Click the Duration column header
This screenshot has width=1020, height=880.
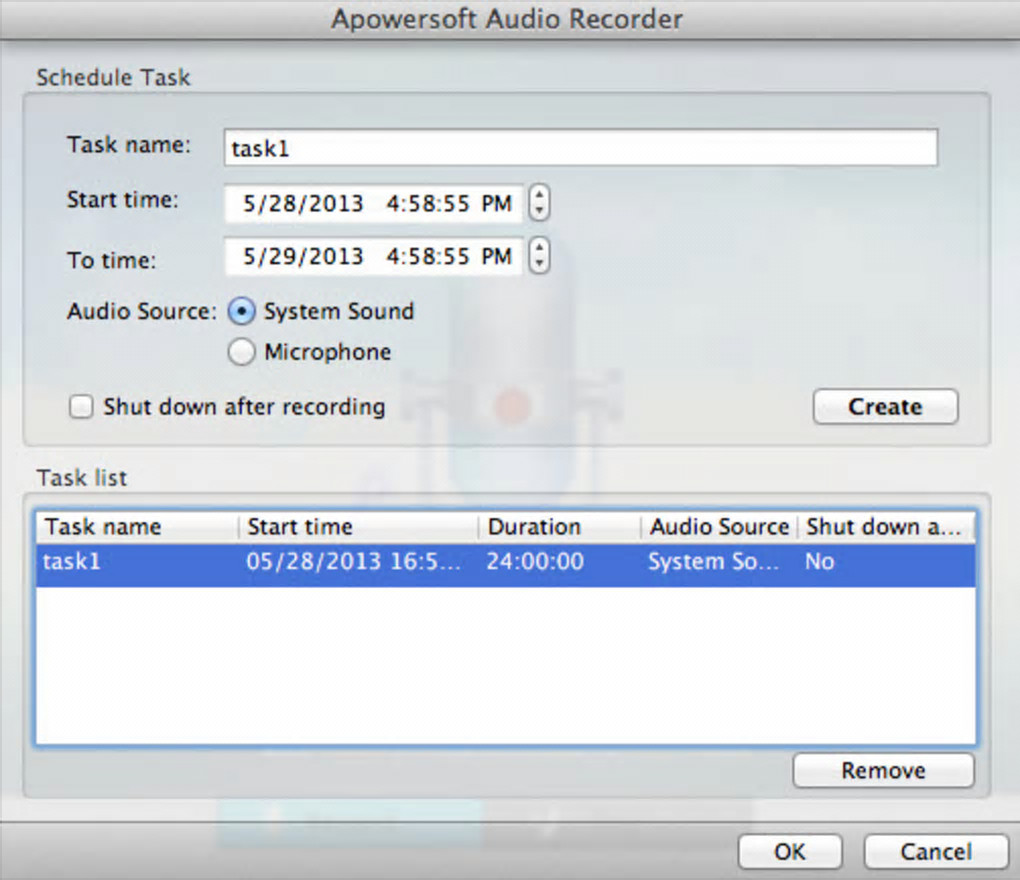pyautogui.click(x=560, y=527)
